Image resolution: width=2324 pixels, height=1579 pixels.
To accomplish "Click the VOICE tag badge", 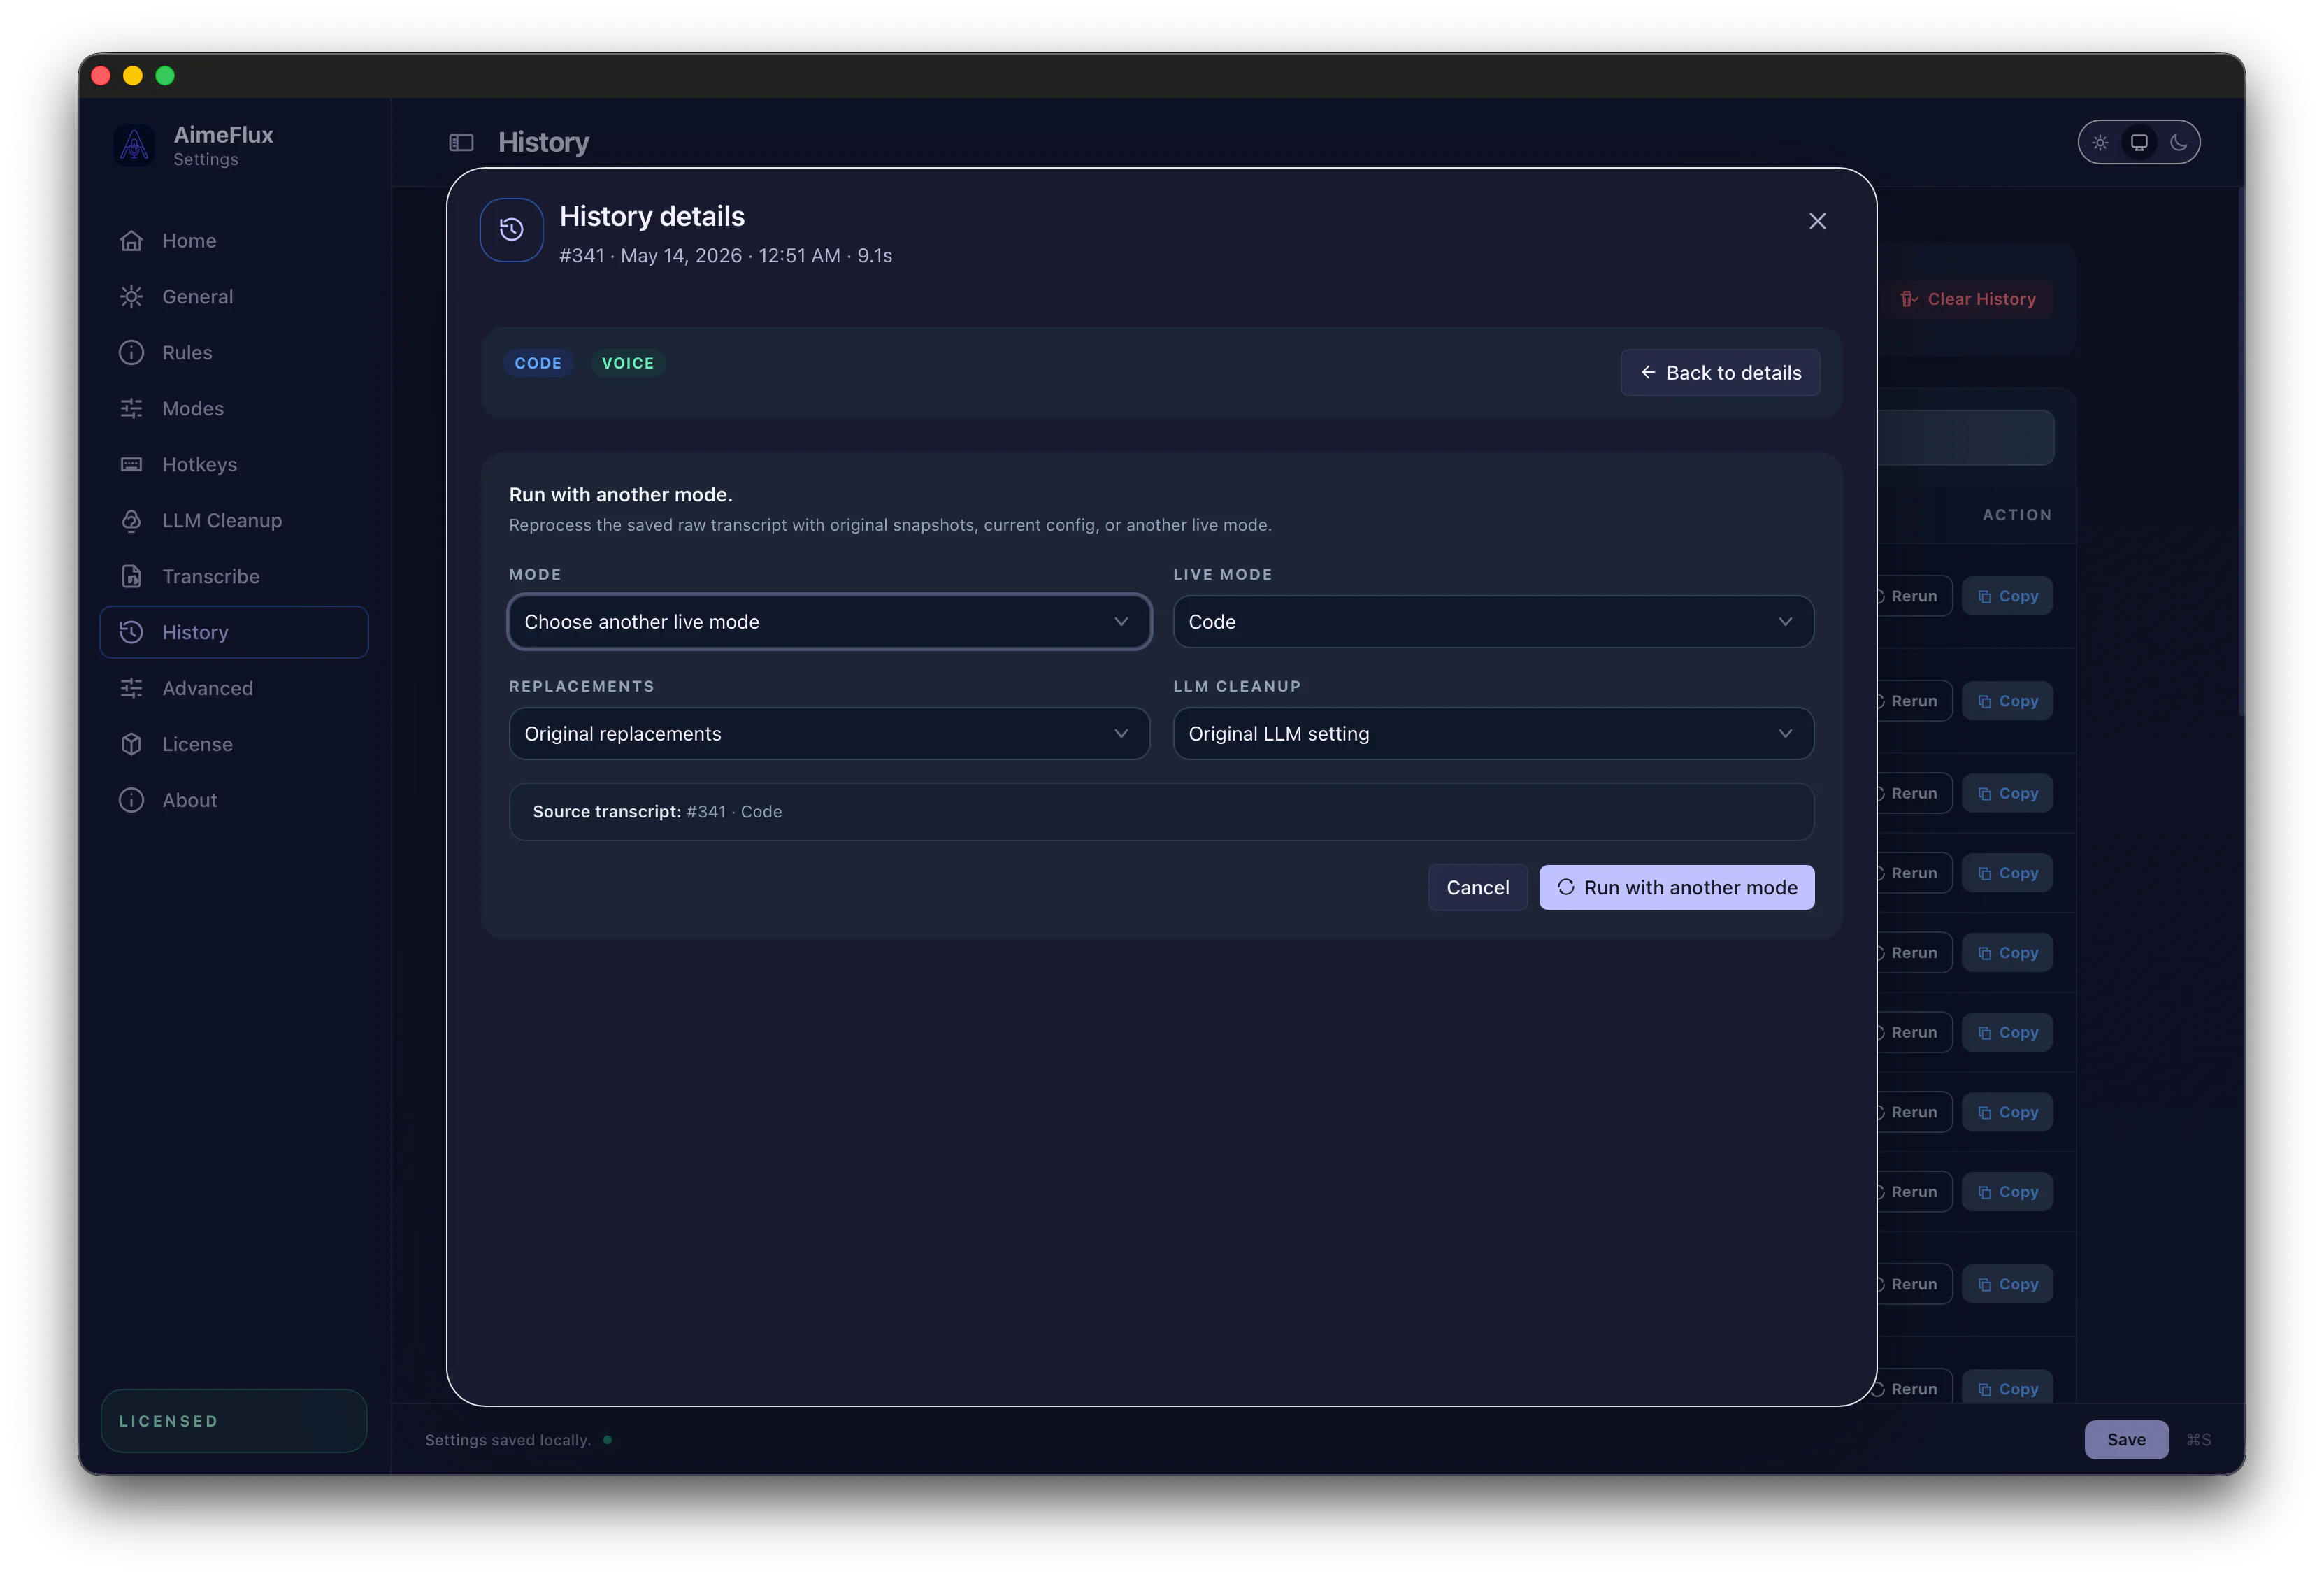I will 628,364.
